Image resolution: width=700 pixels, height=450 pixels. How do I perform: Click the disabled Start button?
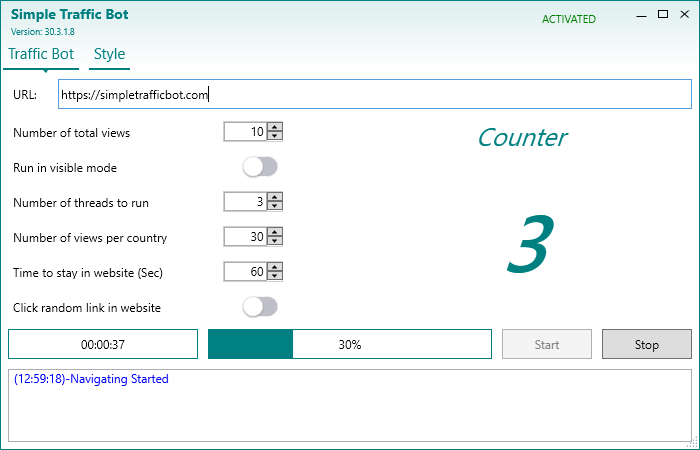pyautogui.click(x=546, y=344)
